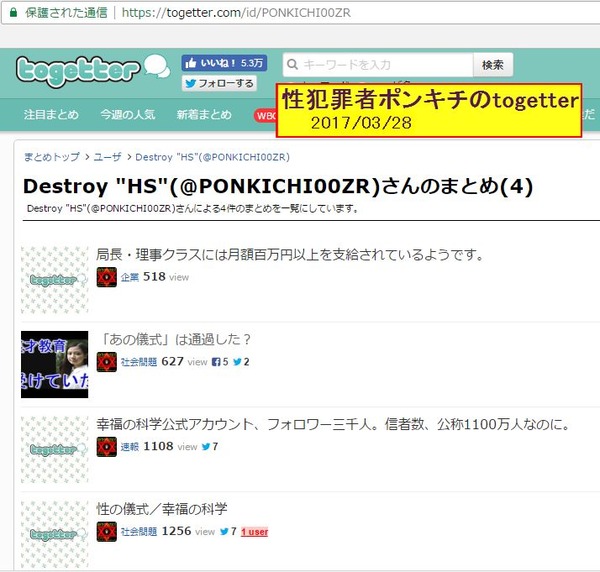Image resolution: width=600 pixels, height=572 pixels.
Task: Click the 518 view count text
Action: point(166,277)
